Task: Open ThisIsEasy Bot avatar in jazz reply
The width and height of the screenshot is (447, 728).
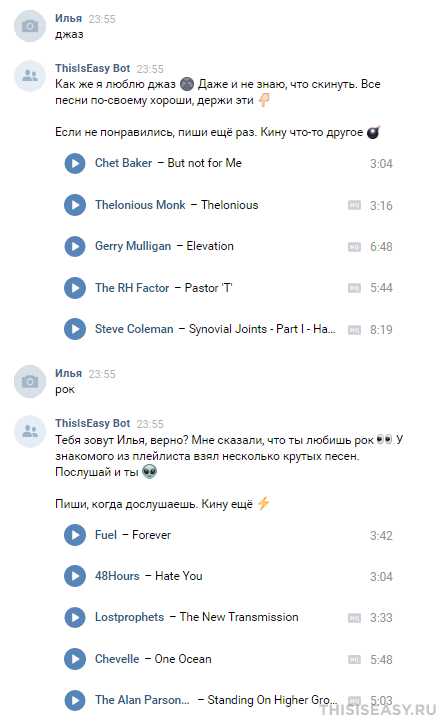Action: coord(30,76)
